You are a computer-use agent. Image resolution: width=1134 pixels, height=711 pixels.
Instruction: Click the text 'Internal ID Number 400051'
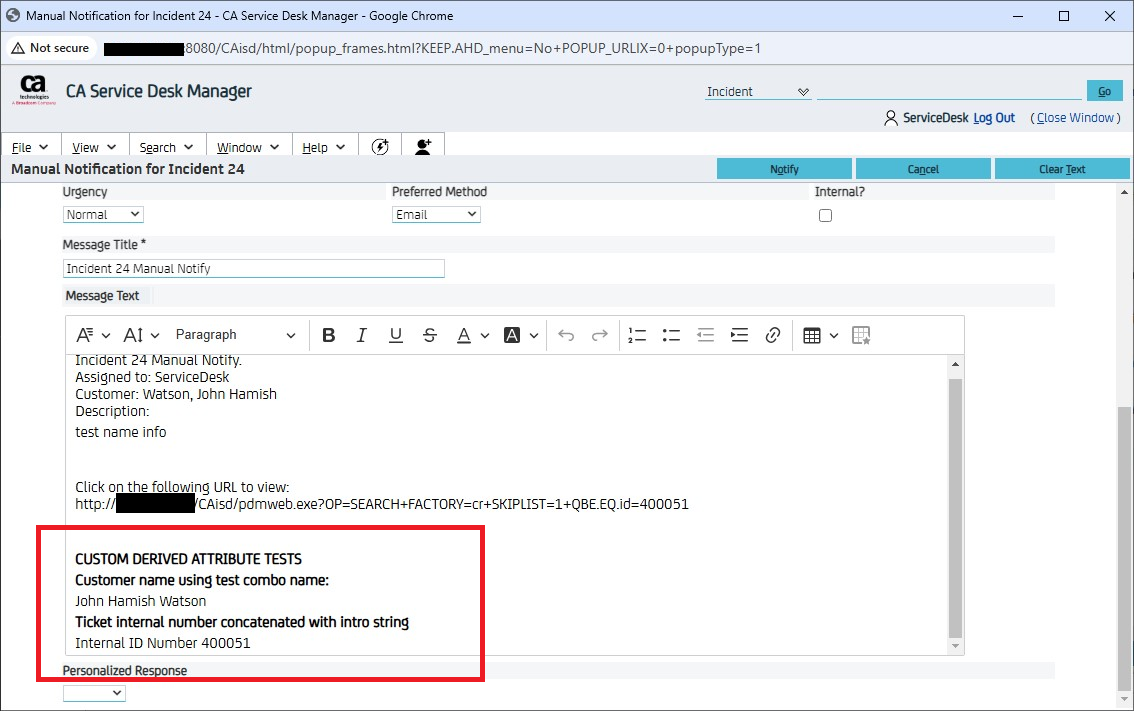pos(163,643)
